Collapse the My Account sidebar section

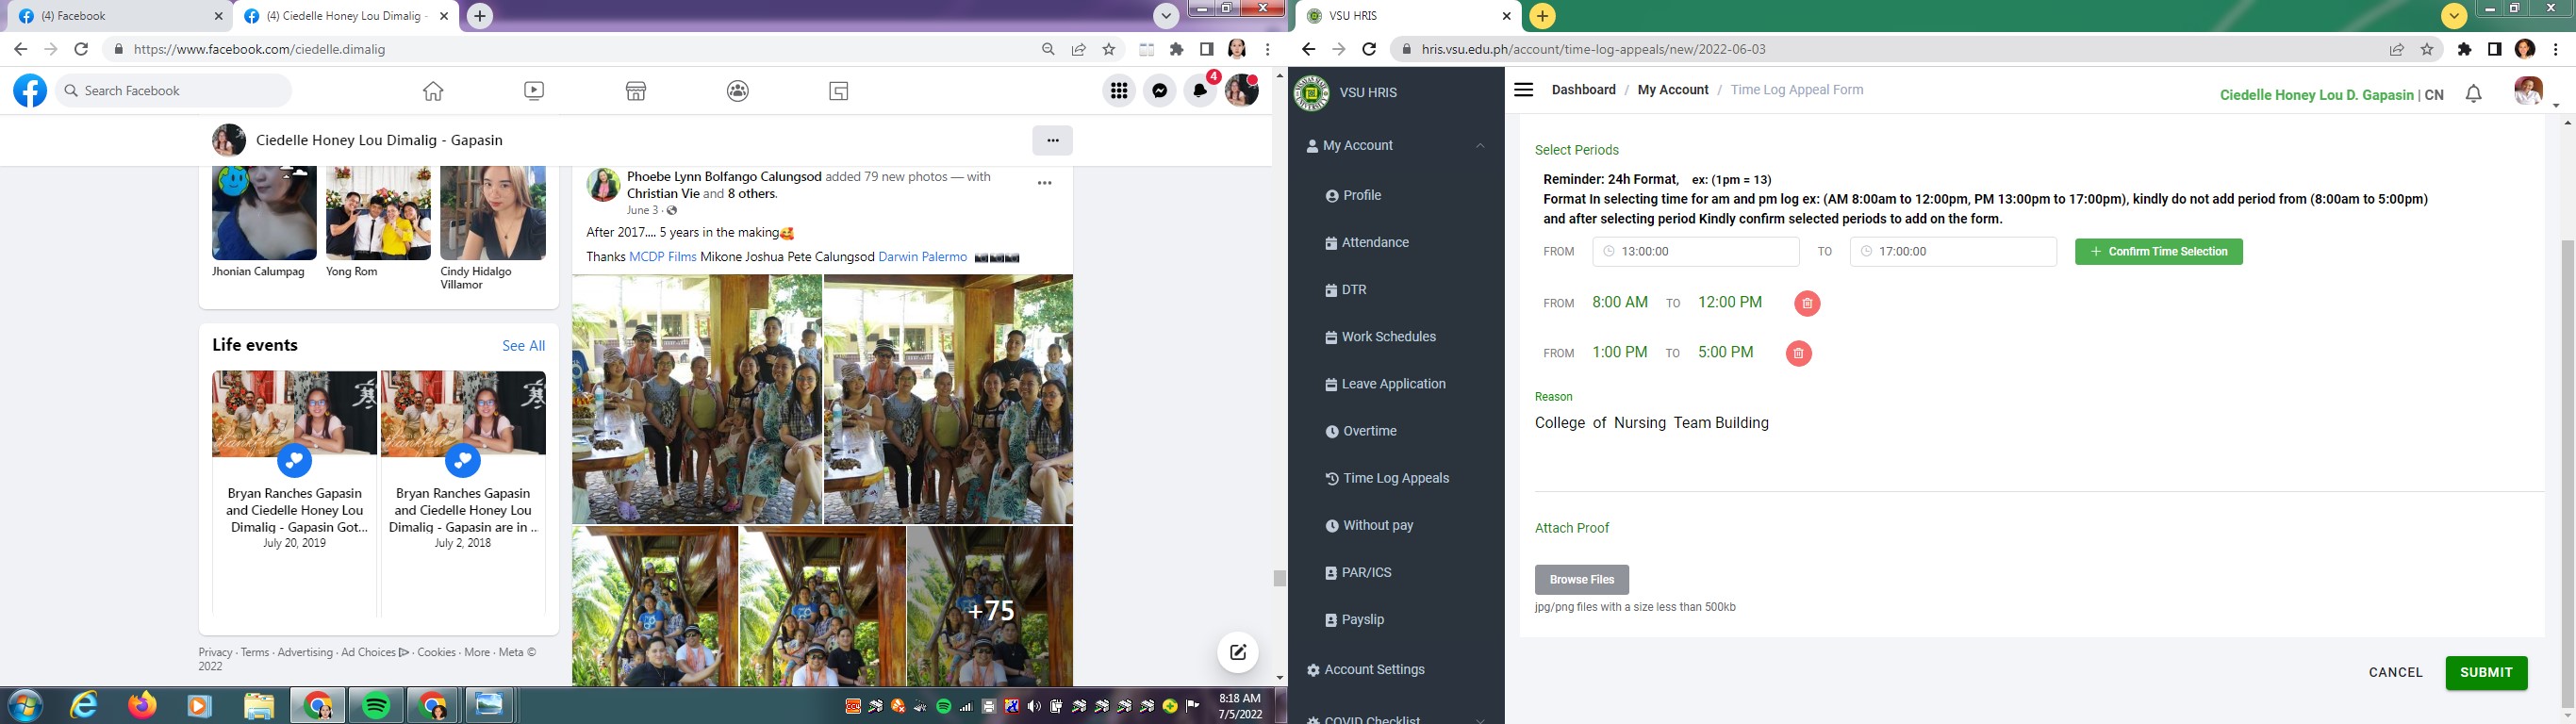pyautogui.click(x=1479, y=146)
